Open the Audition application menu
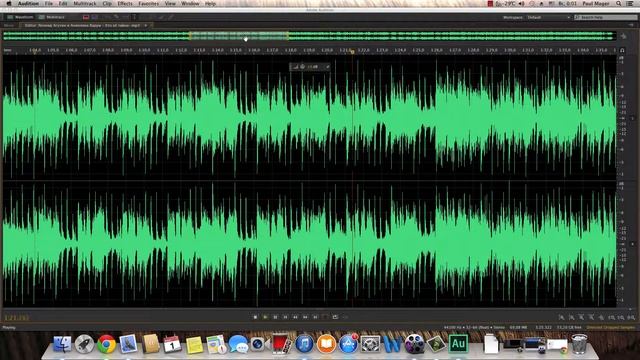Image resolution: width=640 pixels, height=360 pixels. tap(28, 4)
